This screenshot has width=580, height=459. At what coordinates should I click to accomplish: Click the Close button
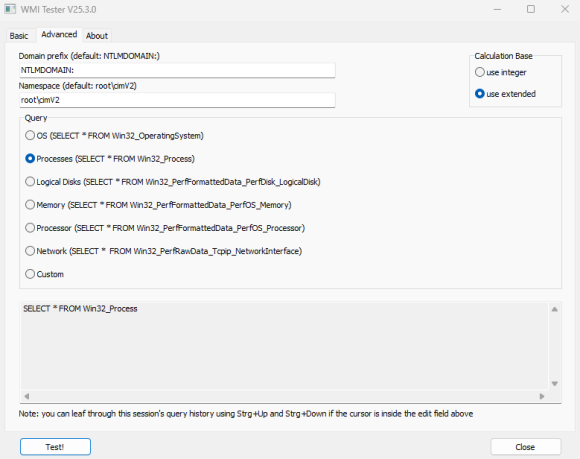point(526,447)
